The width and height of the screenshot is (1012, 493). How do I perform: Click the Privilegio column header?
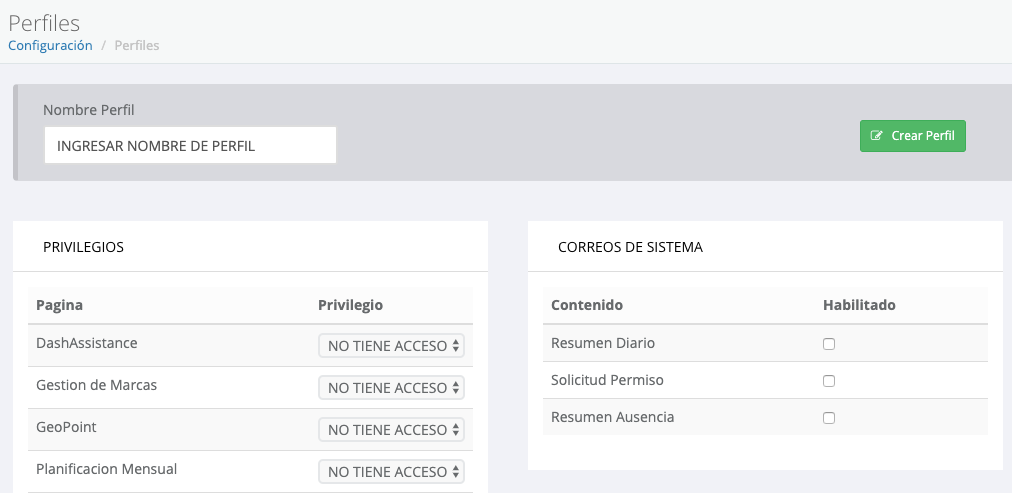coord(350,305)
